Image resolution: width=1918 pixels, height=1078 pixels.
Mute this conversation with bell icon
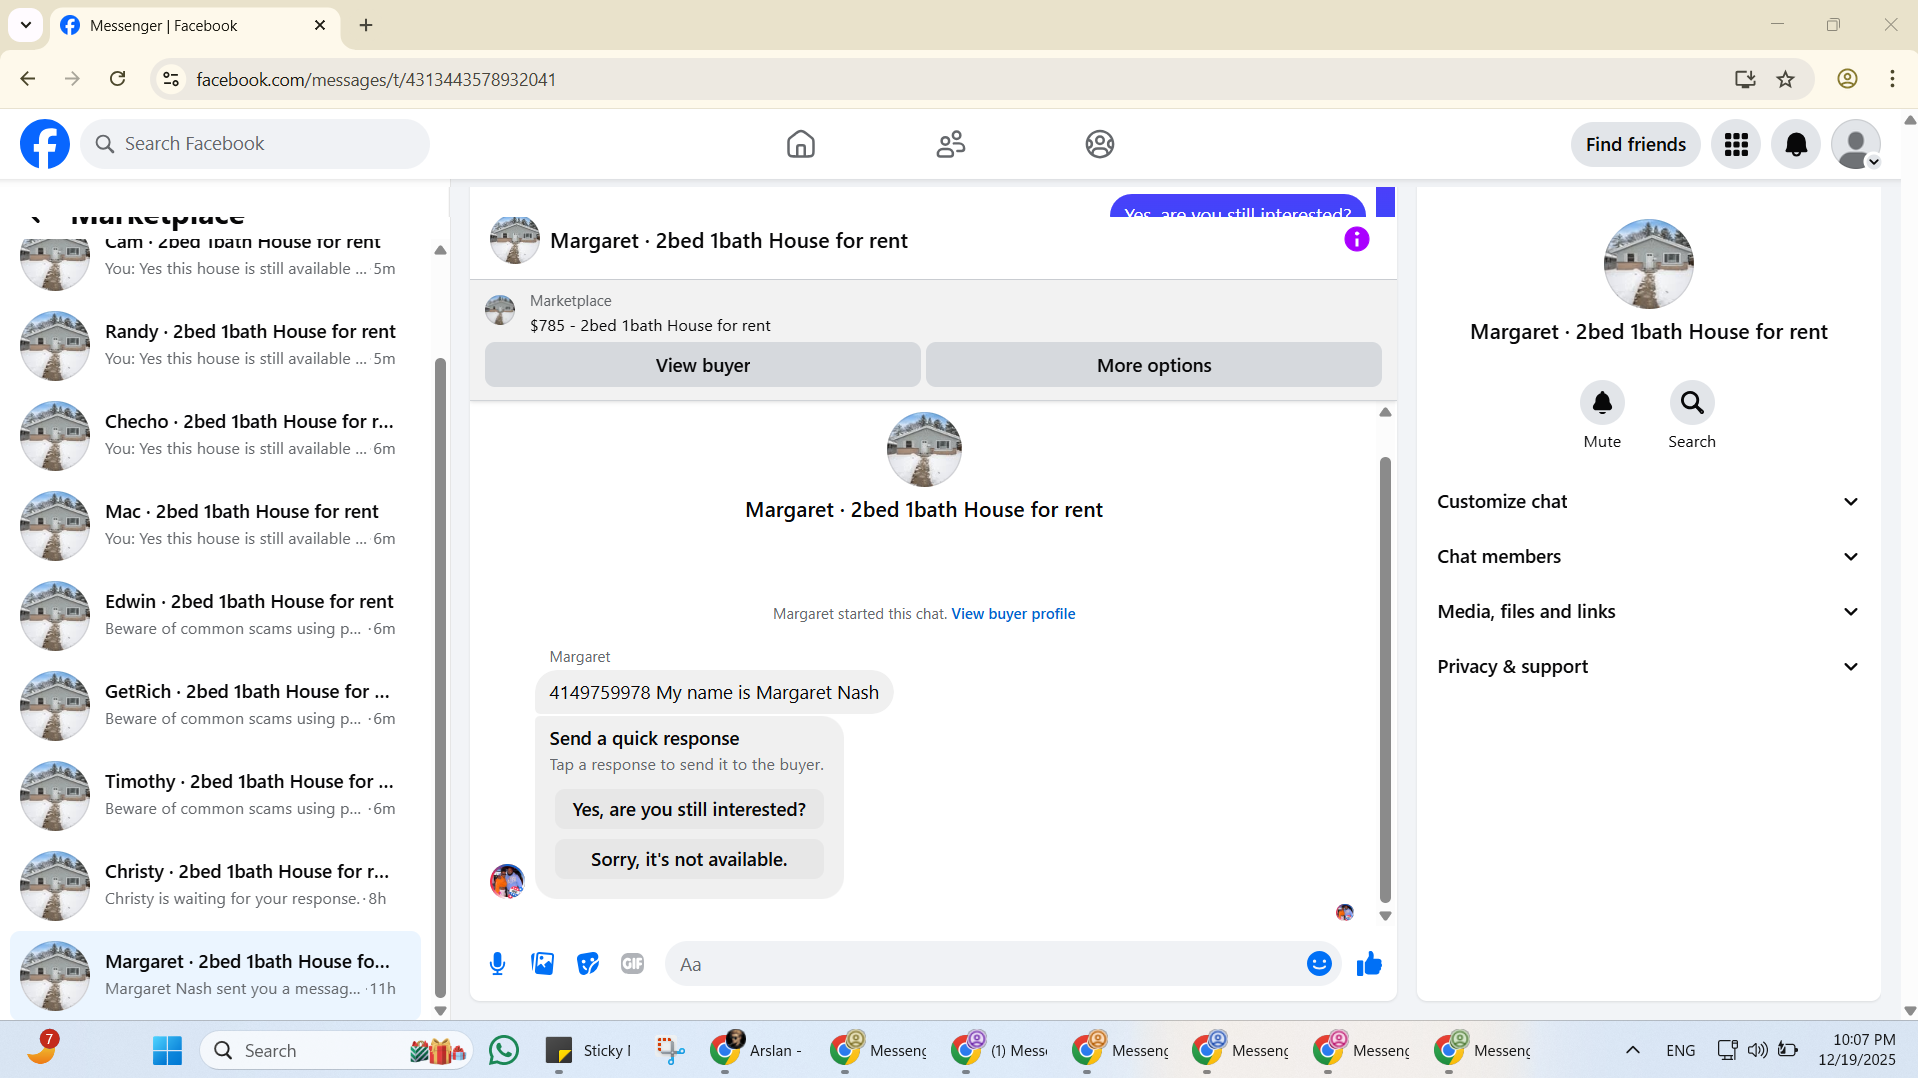tap(1602, 403)
